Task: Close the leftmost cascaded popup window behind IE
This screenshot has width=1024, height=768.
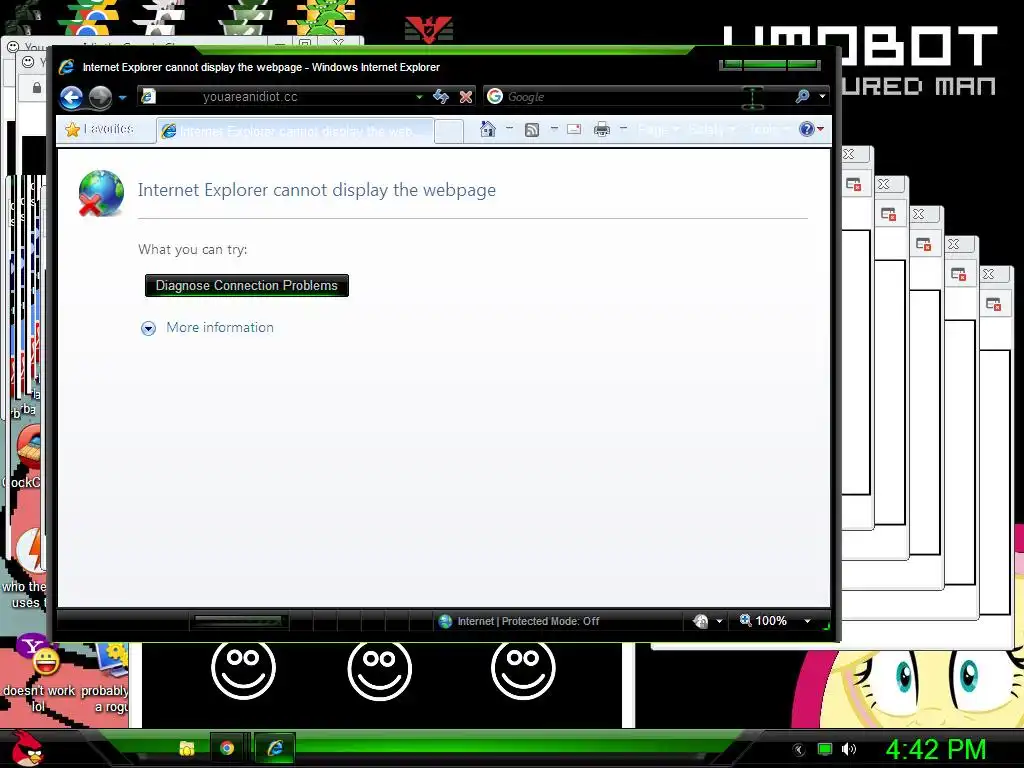Action: (x=850, y=154)
